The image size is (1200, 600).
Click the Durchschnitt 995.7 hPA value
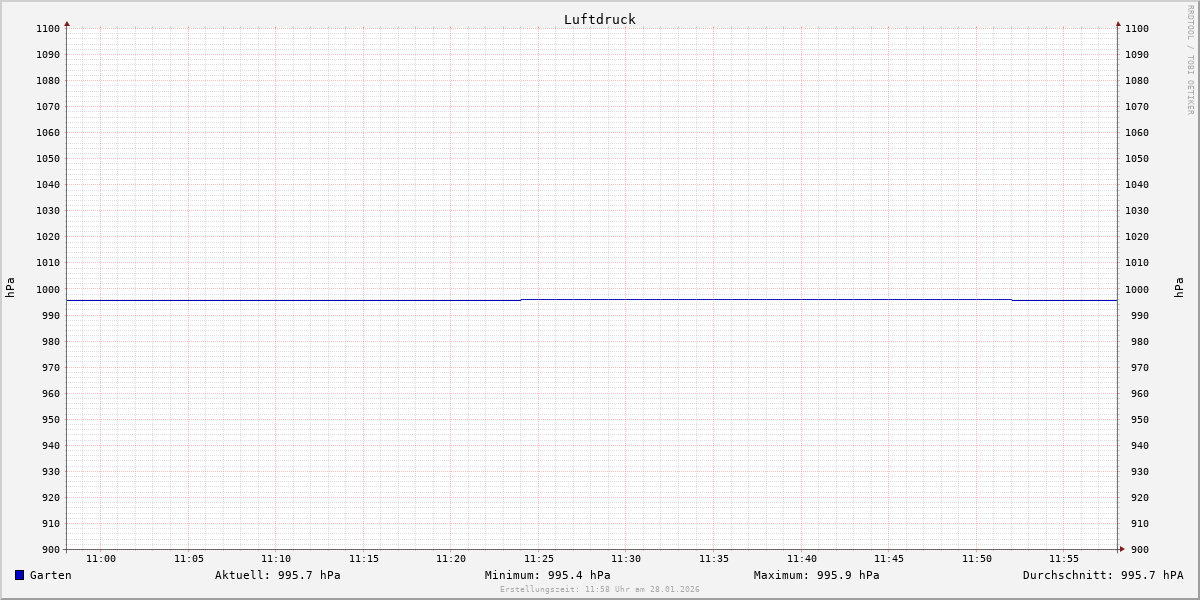click(1102, 575)
